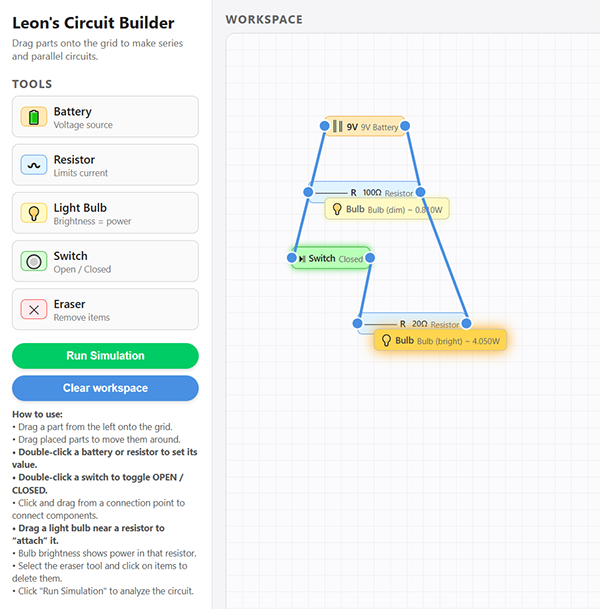
Task: Run Simulation
Action: pos(105,356)
